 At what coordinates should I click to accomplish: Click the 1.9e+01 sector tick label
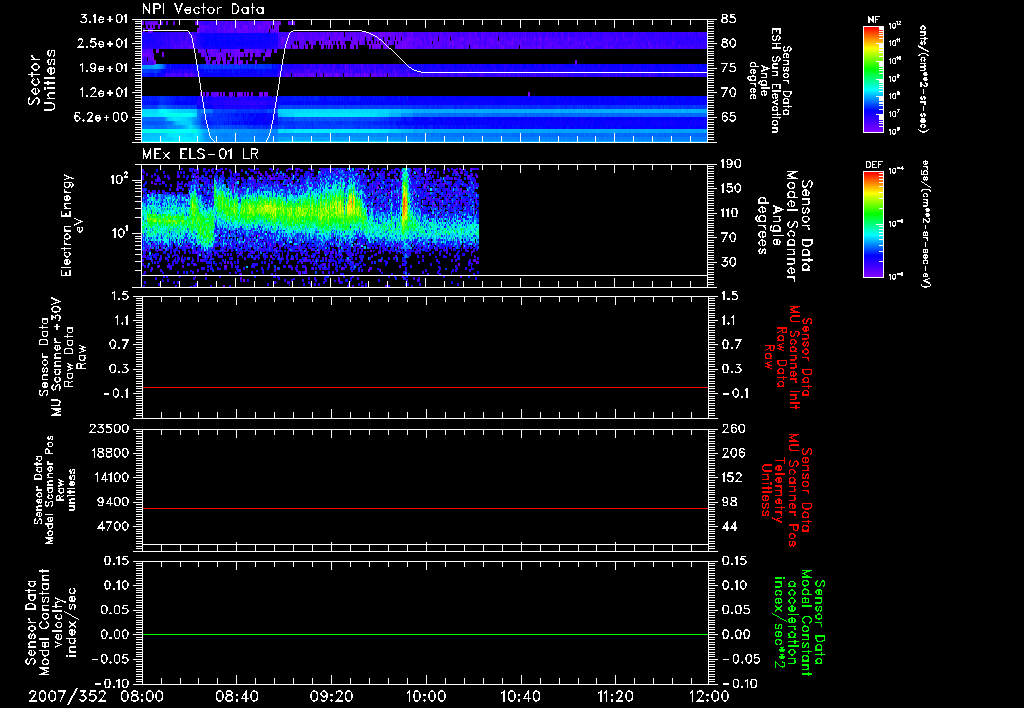104,68
